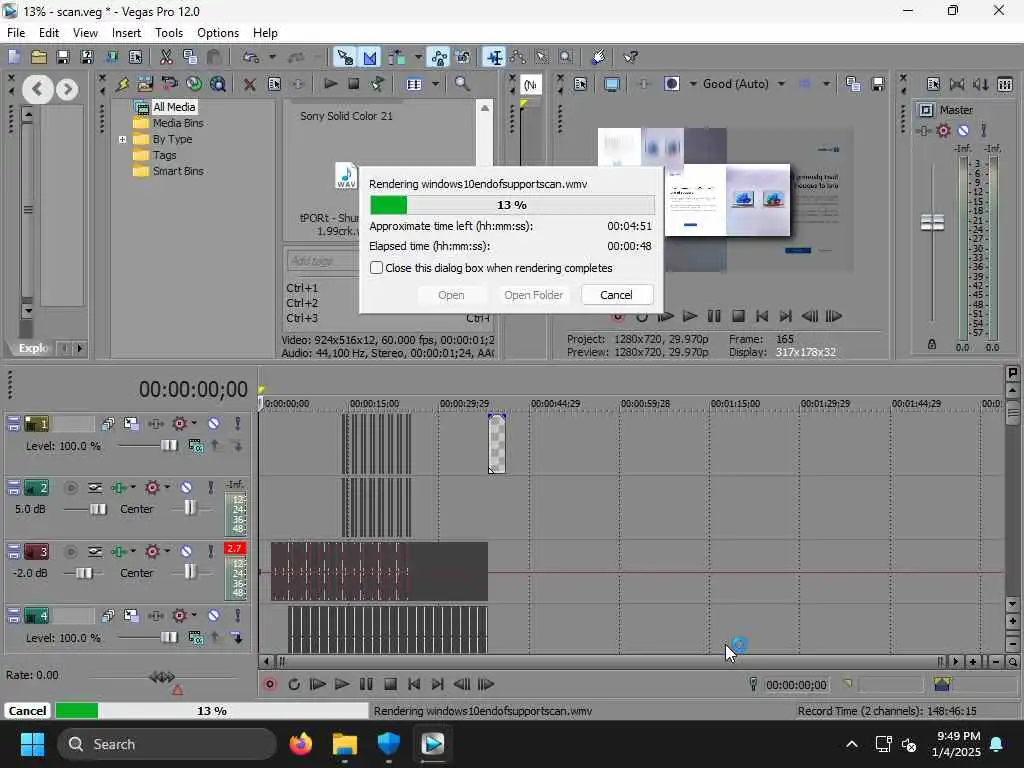The height and width of the screenshot is (768, 1024).
Task: Open the Options menu
Action: [217, 33]
